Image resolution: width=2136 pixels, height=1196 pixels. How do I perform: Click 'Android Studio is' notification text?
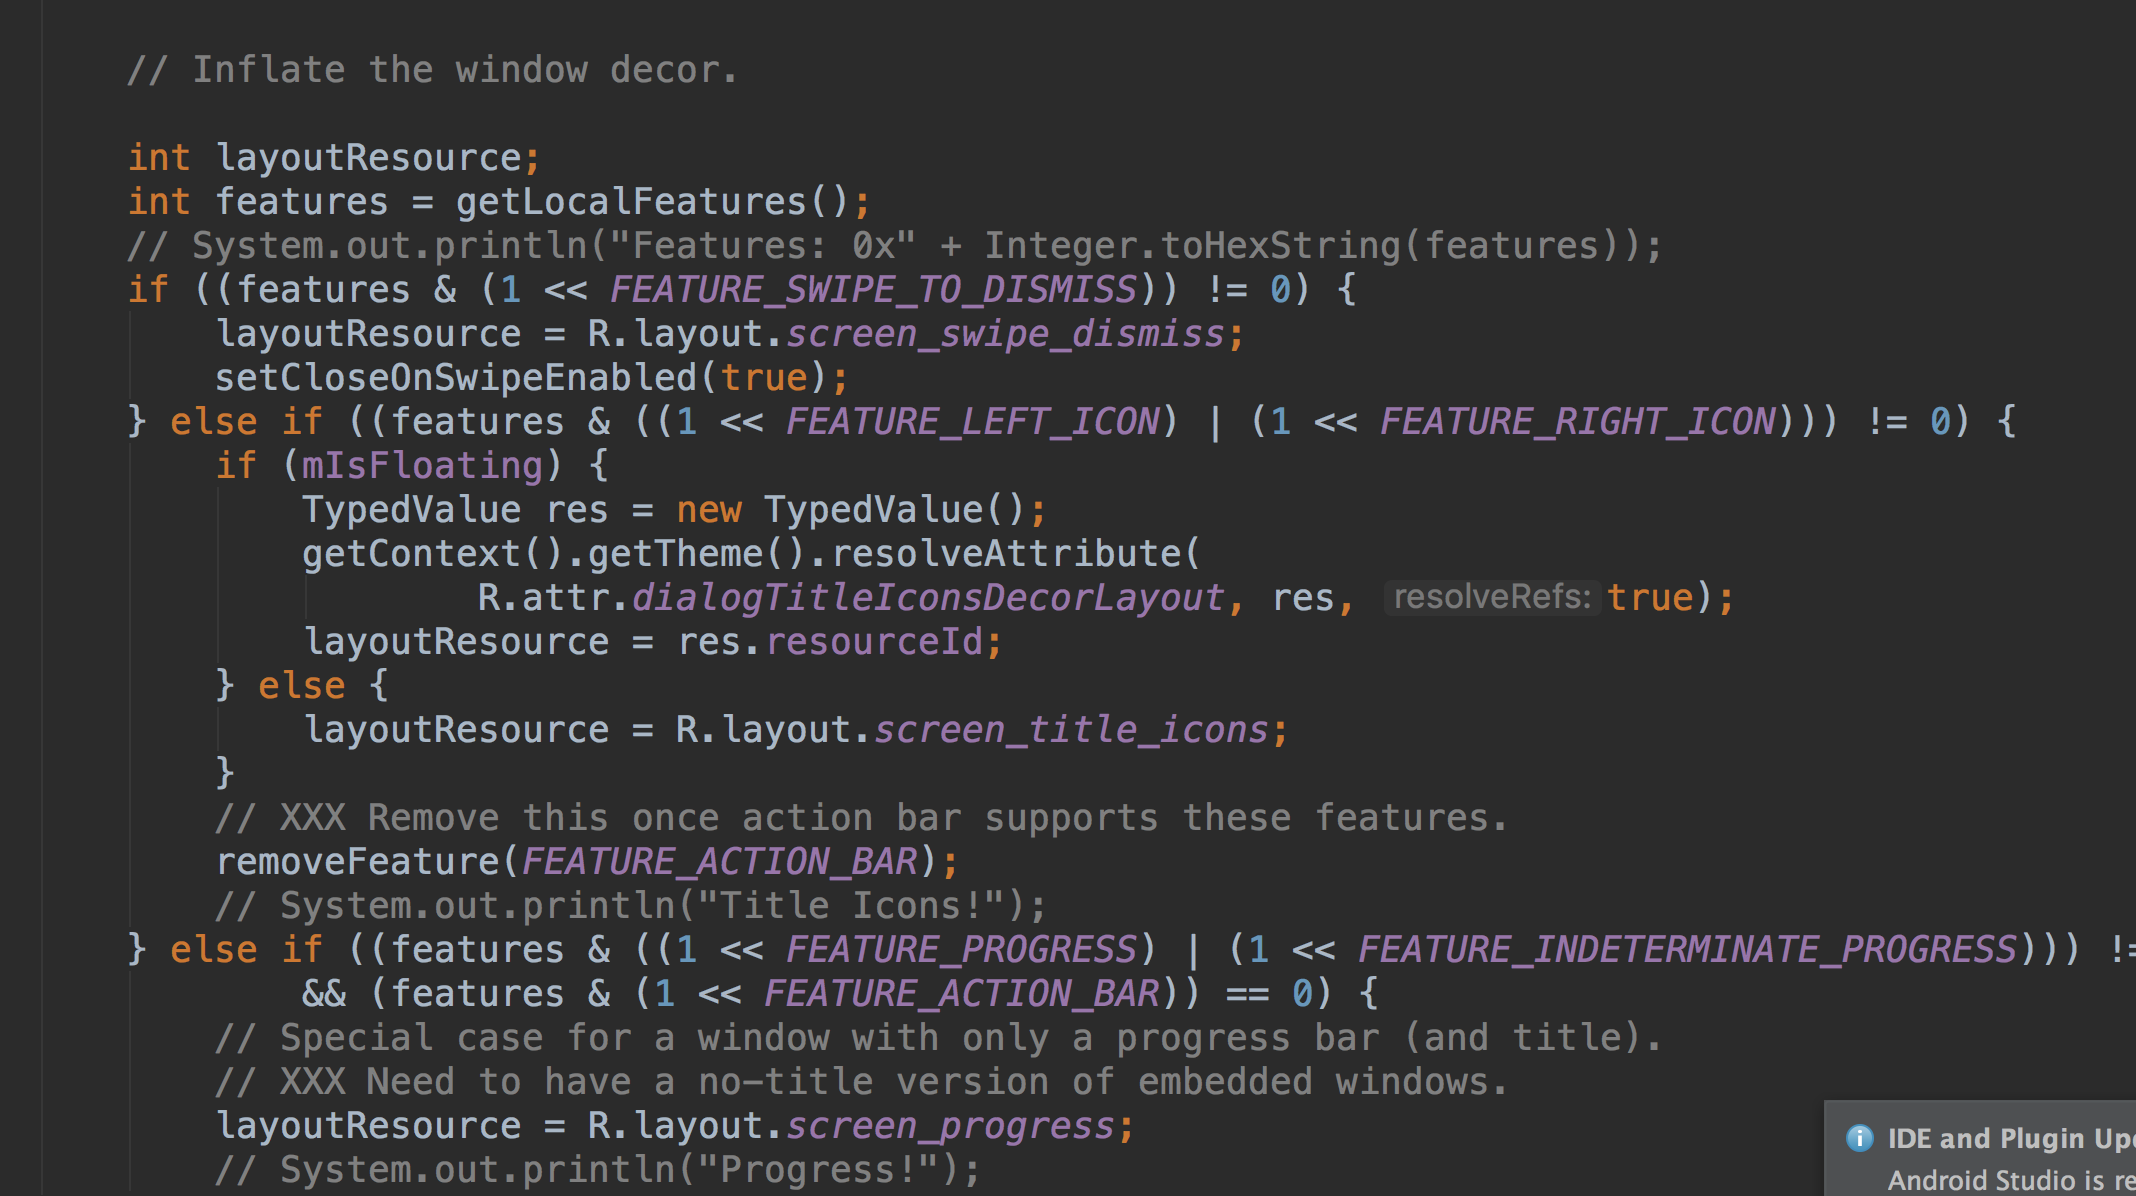[x=1996, y=1180]
